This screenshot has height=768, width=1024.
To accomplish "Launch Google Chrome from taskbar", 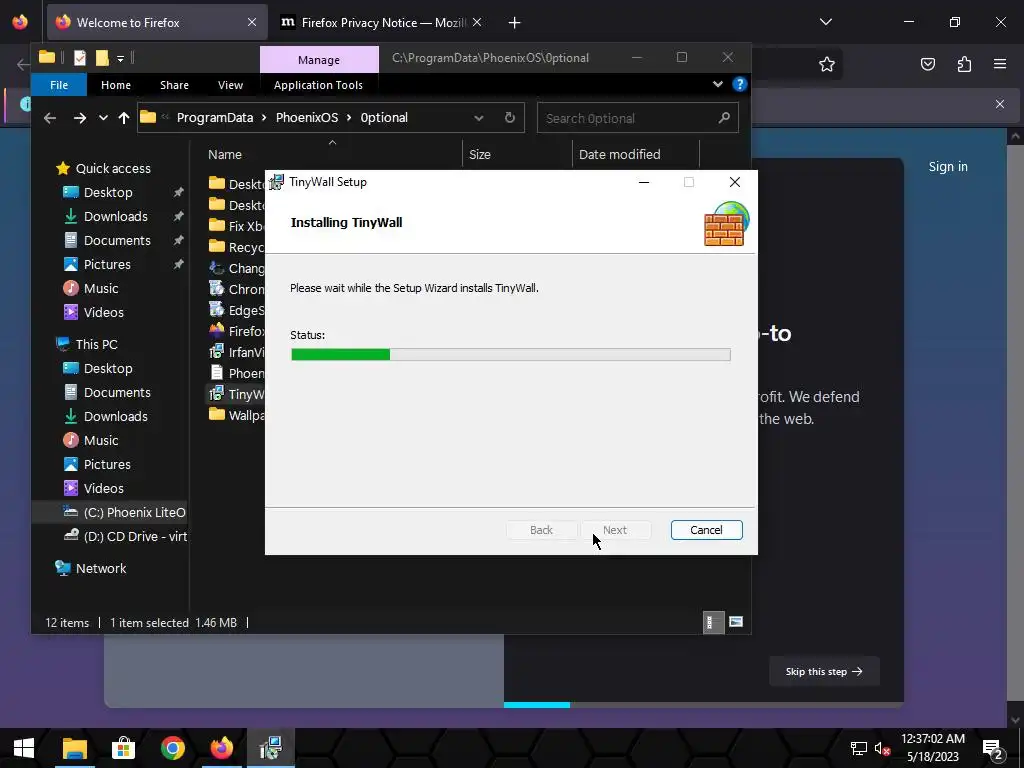I will [172, 748].
